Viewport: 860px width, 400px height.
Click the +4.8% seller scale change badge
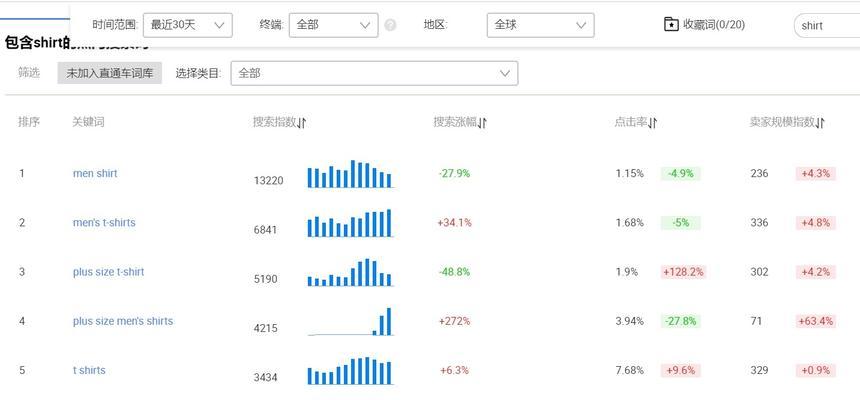pyautogui.click(x=816, y=223)
